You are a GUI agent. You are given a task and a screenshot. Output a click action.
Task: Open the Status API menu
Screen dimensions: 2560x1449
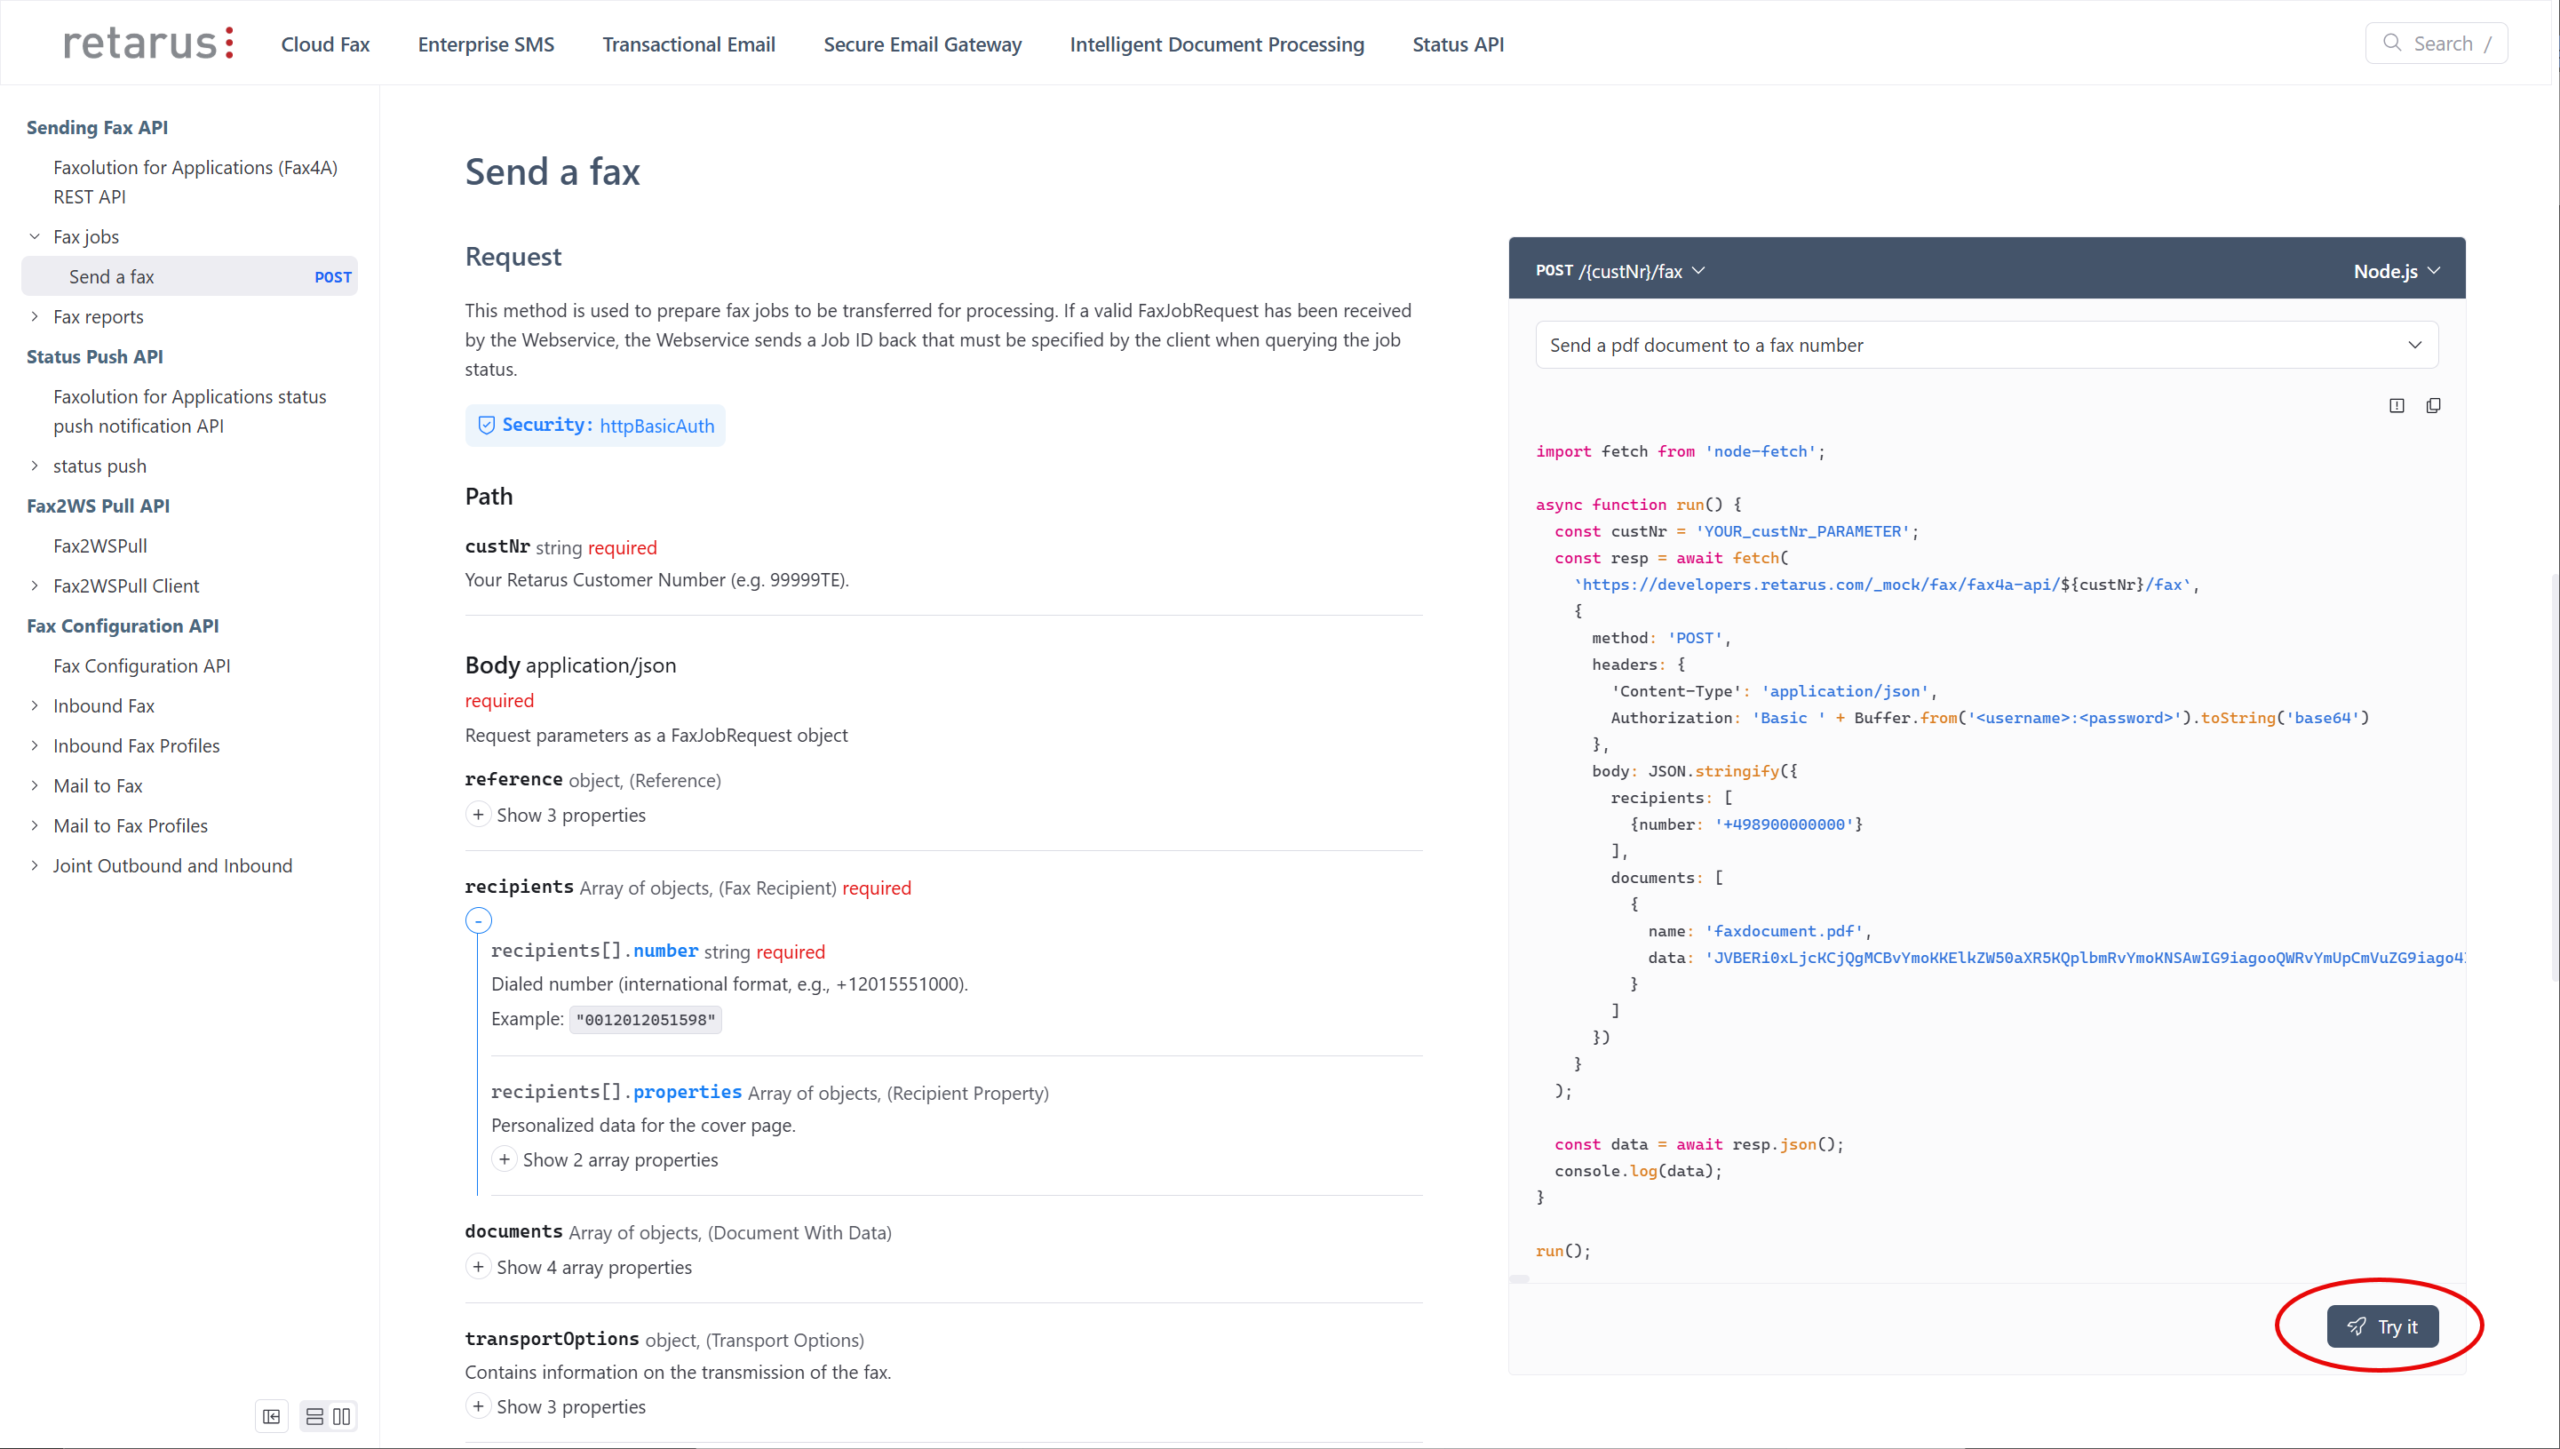point(1458,44)
